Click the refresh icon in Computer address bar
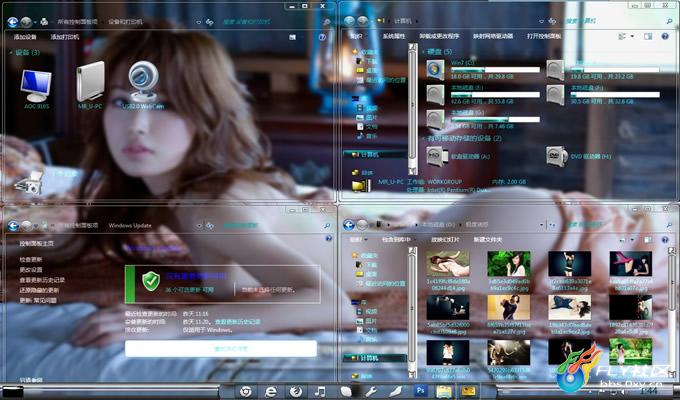This screenshot has width=680, height=400. [552, 21]
